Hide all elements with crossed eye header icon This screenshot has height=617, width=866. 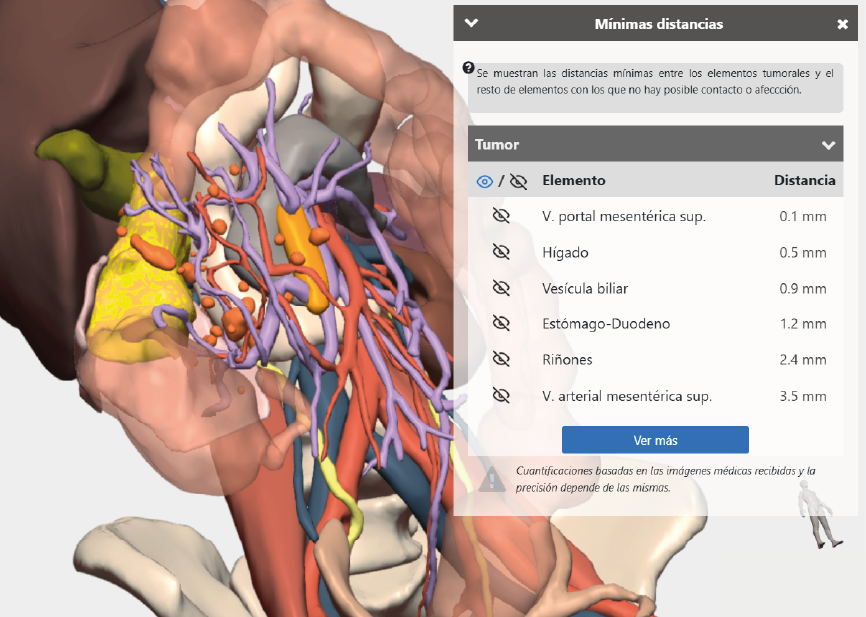(x=518, y=181)
